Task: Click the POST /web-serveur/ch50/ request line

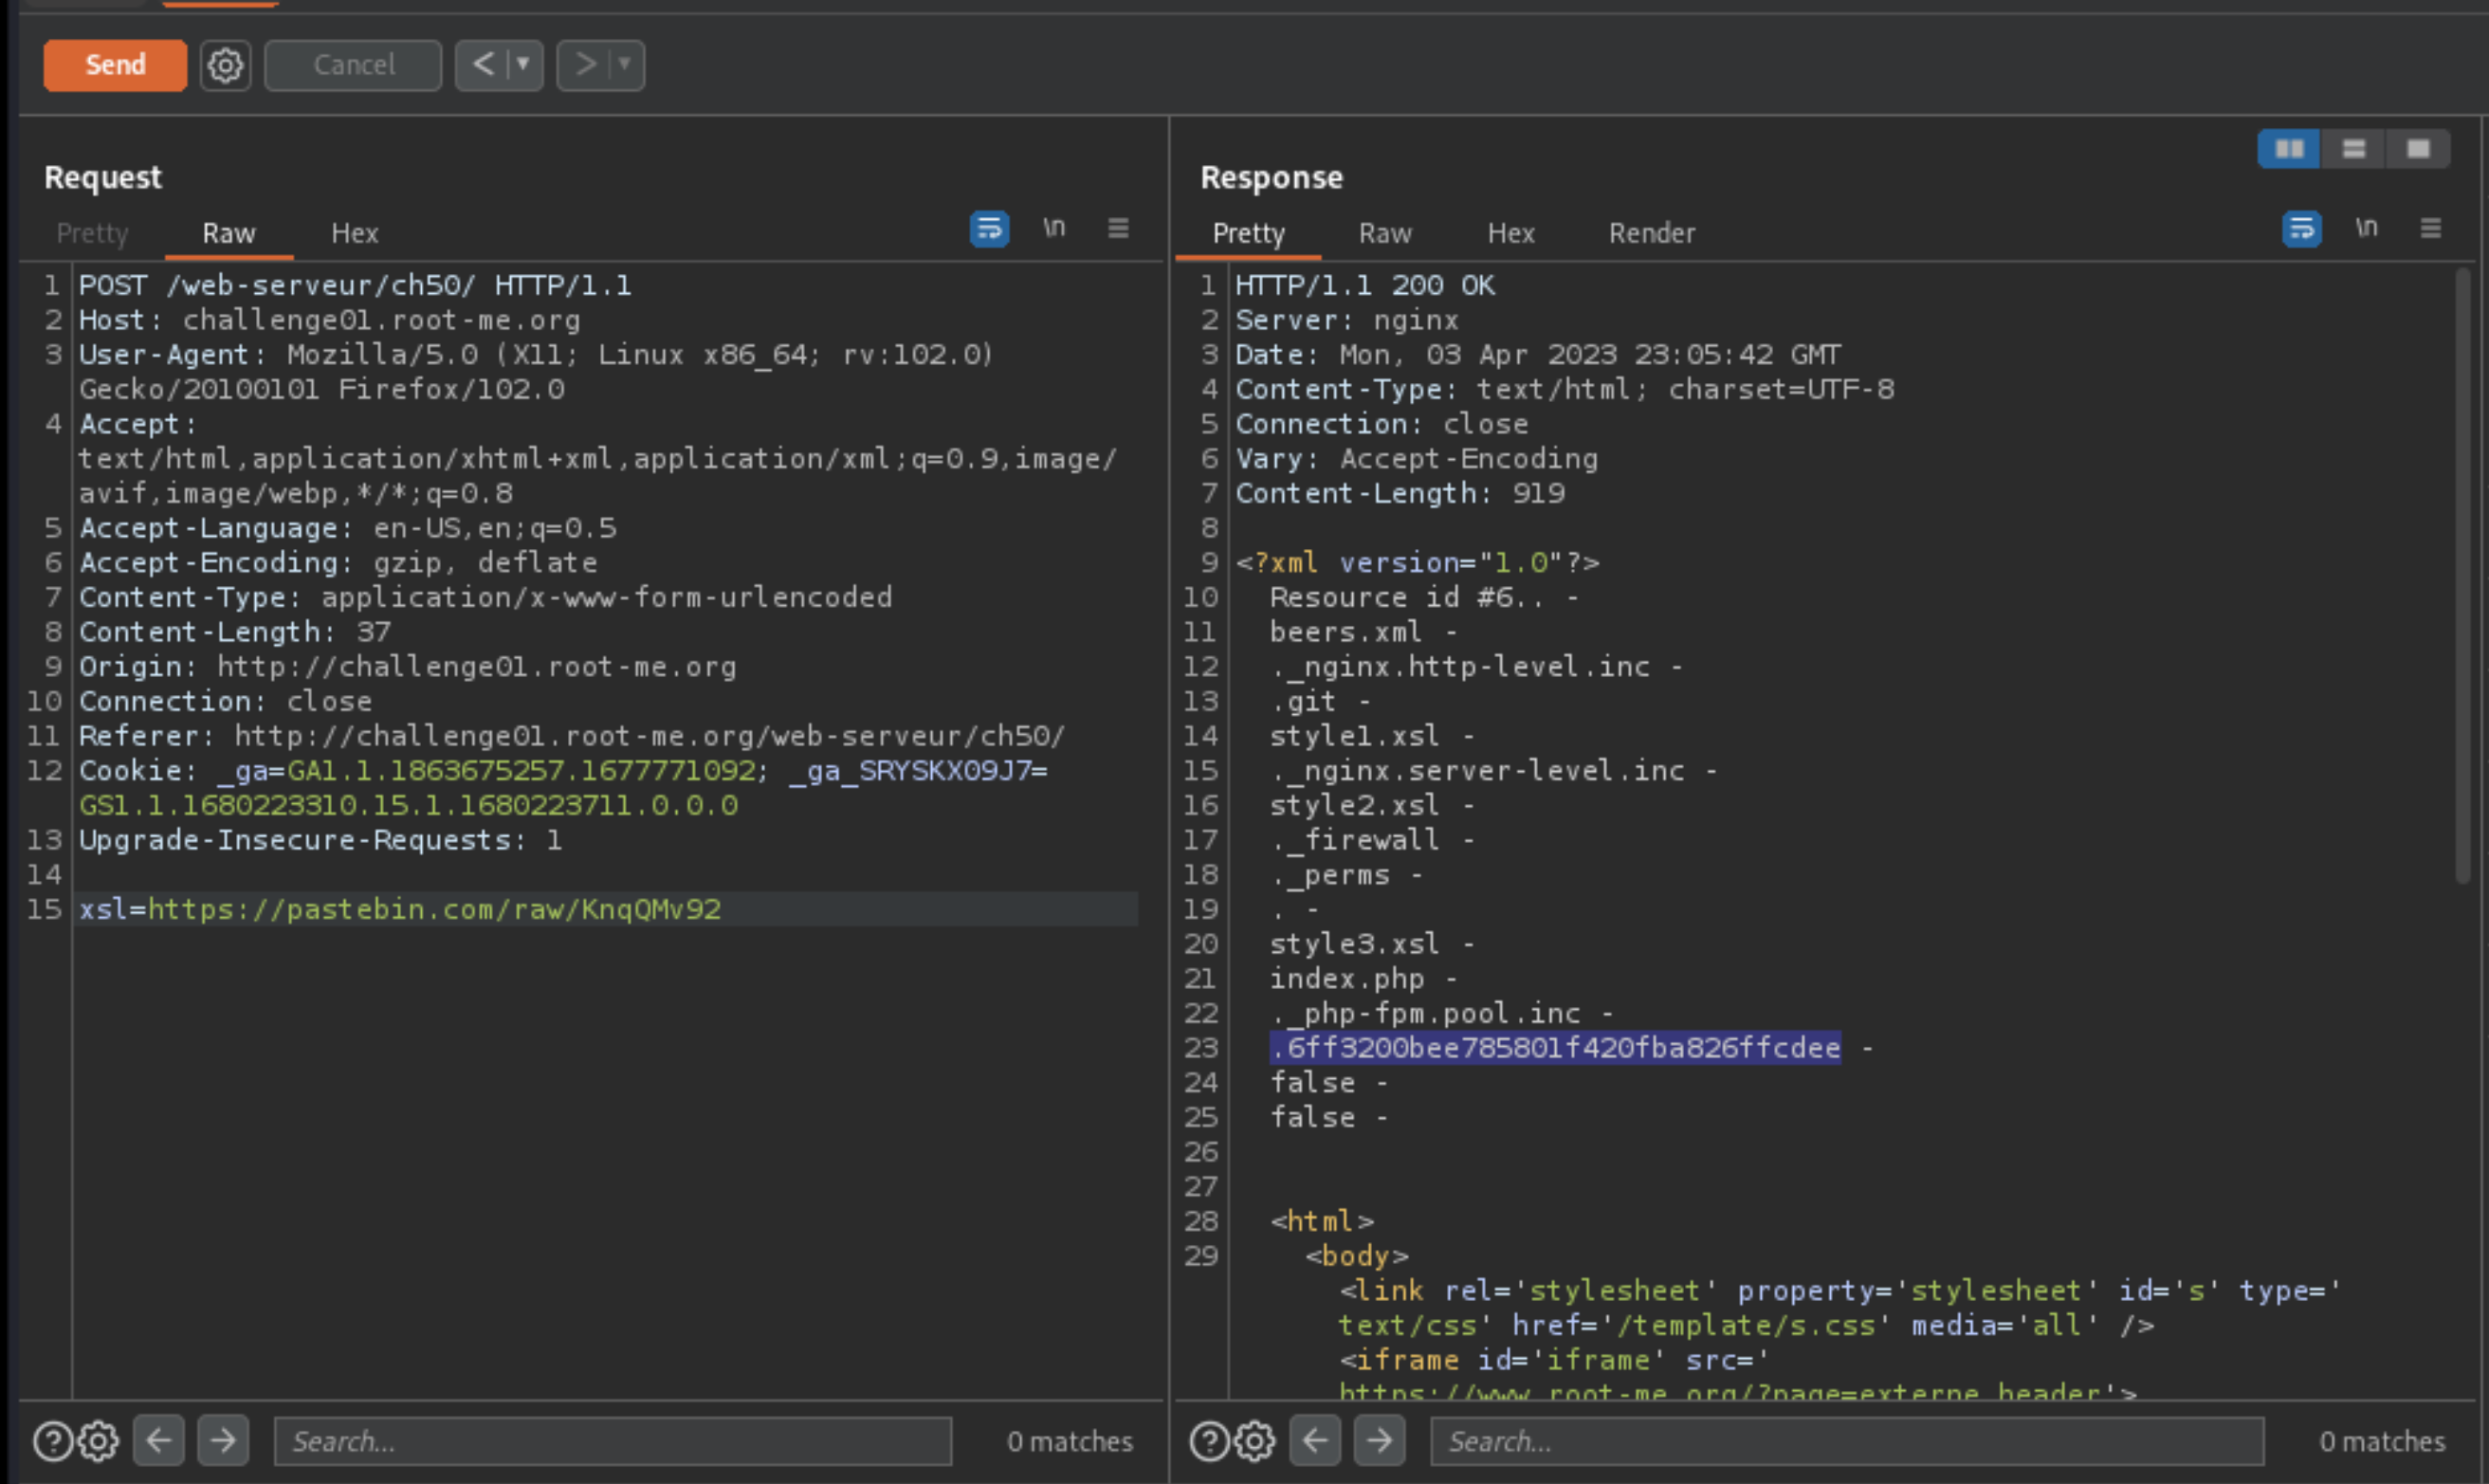Action: point(355,285)
